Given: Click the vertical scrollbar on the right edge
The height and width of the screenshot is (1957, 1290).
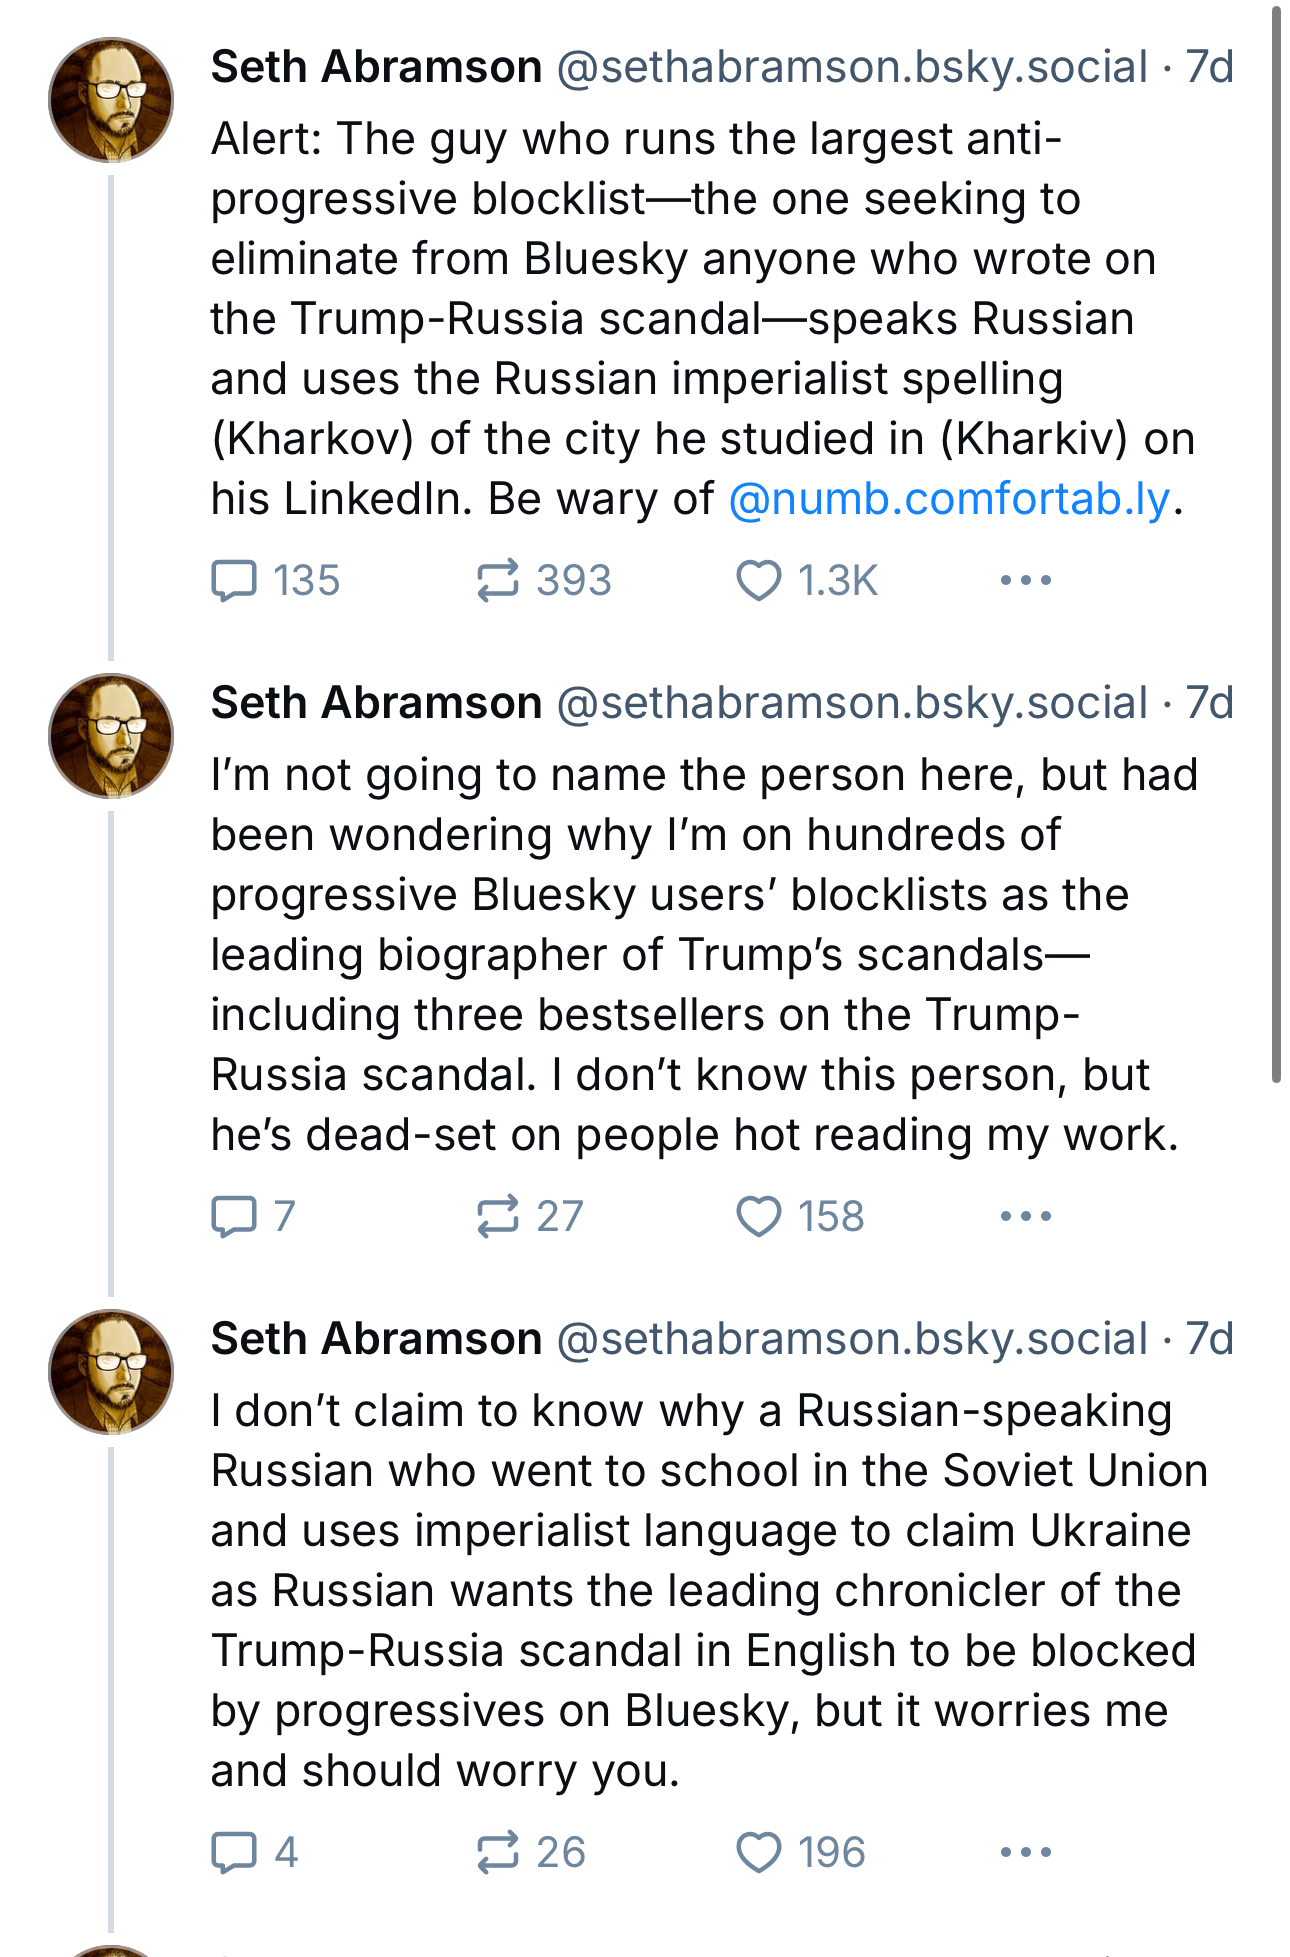Looking at the screenshot, I should pos(1276,540).
